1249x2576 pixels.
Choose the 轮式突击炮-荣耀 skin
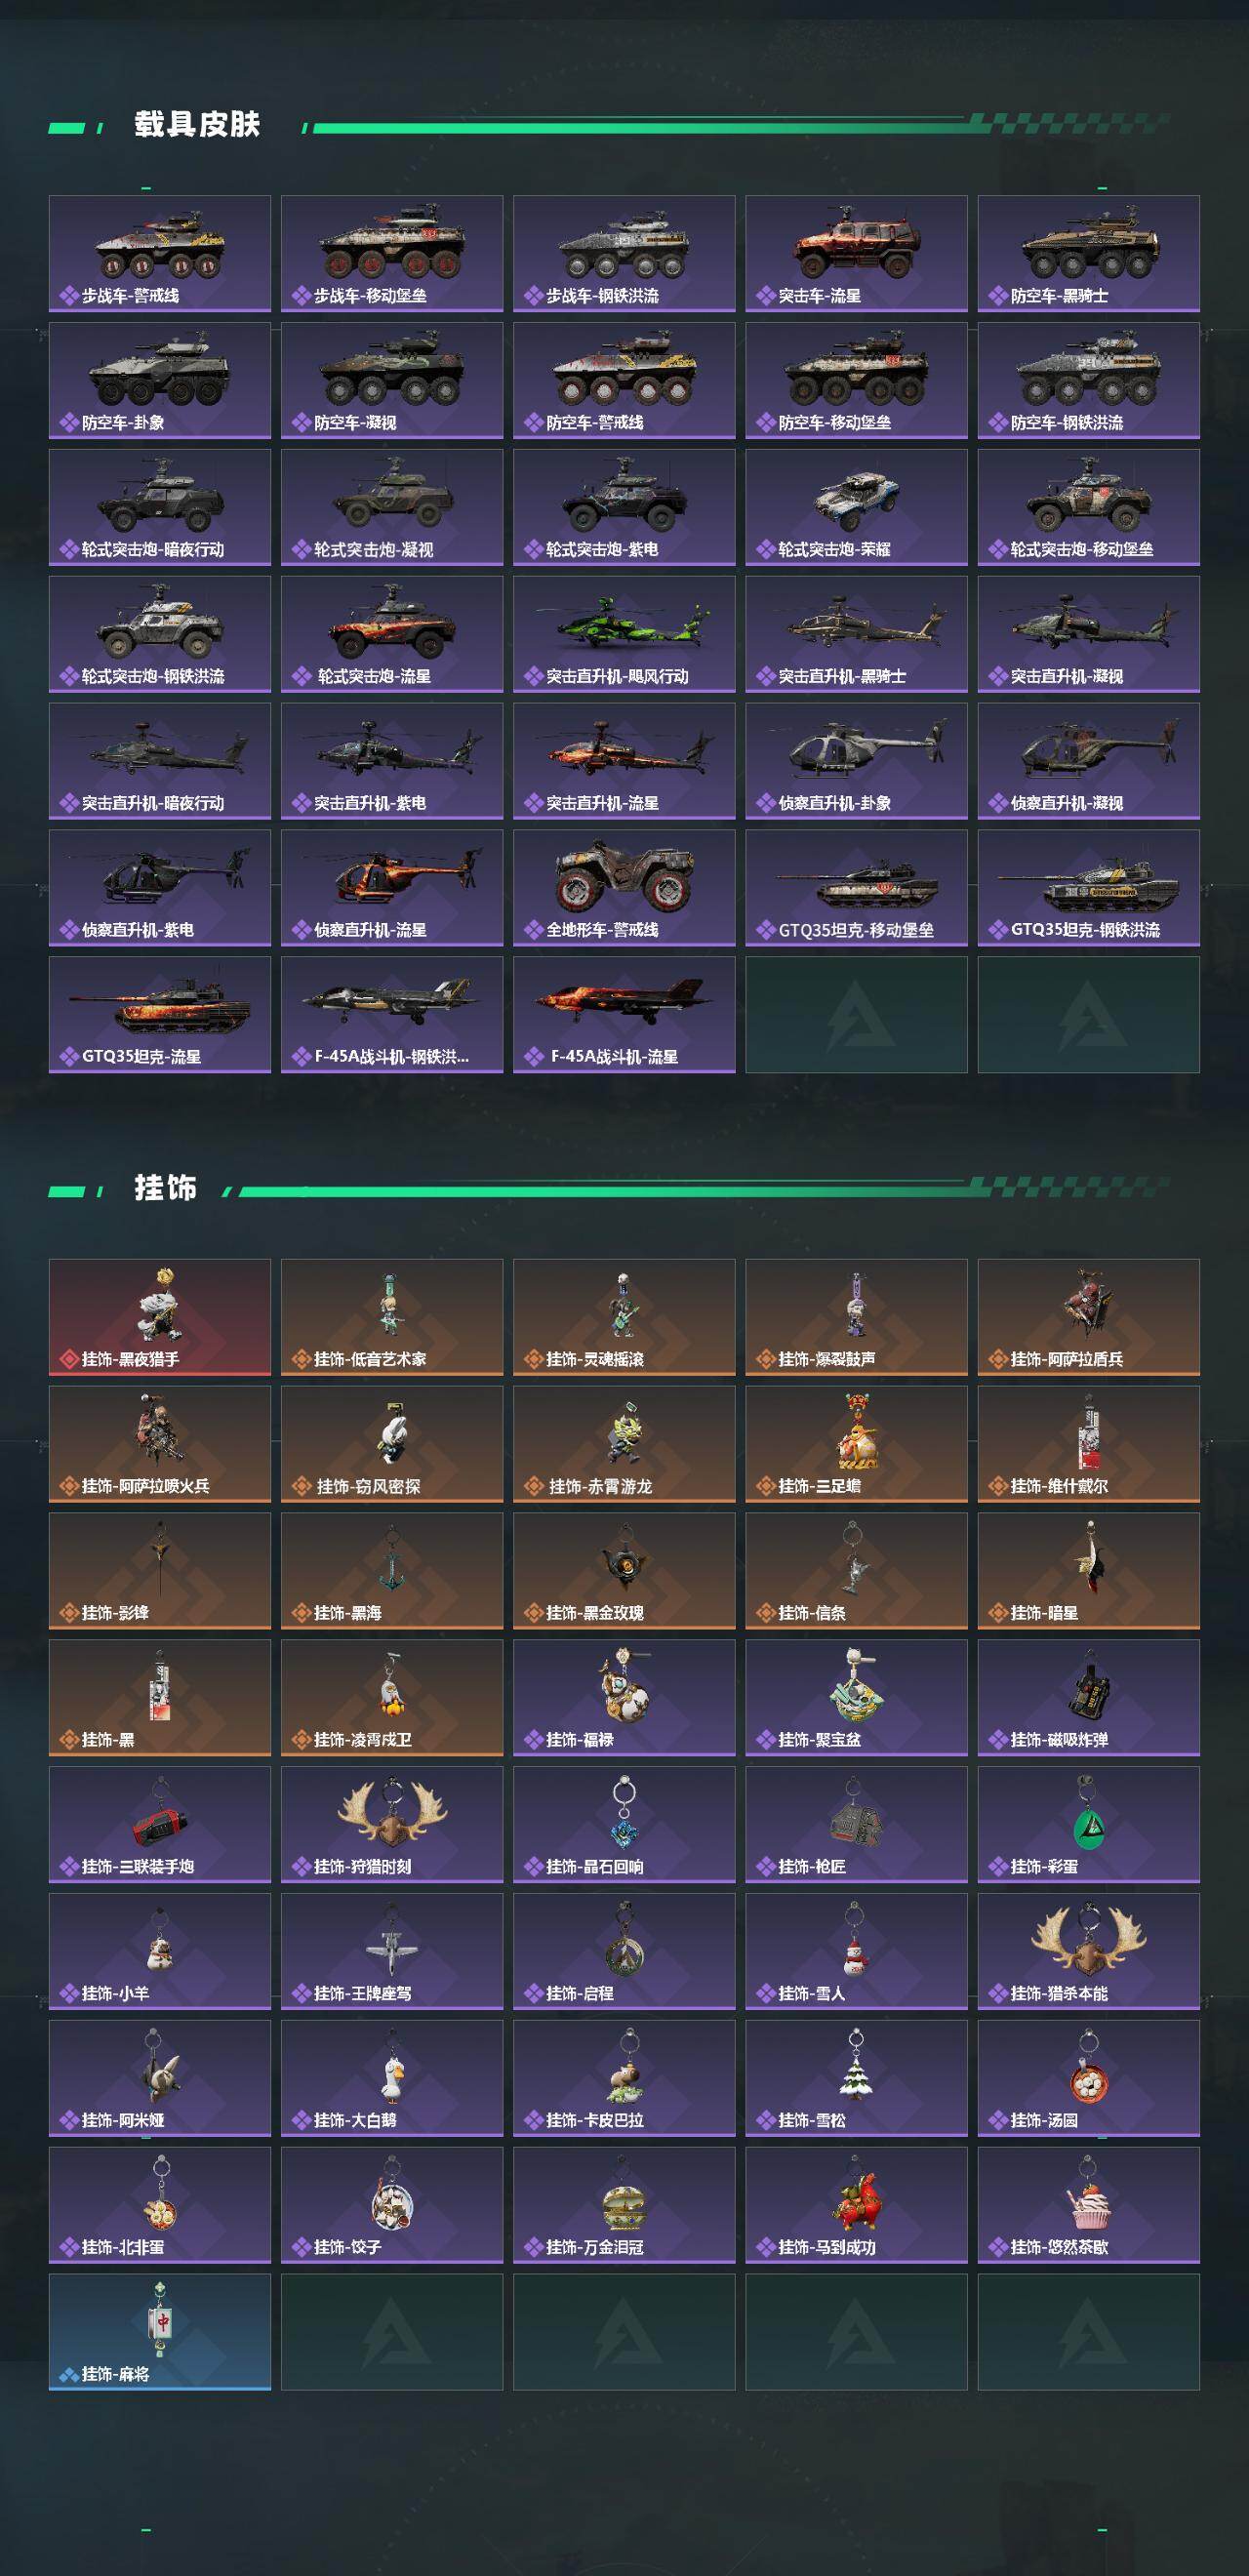856,507
